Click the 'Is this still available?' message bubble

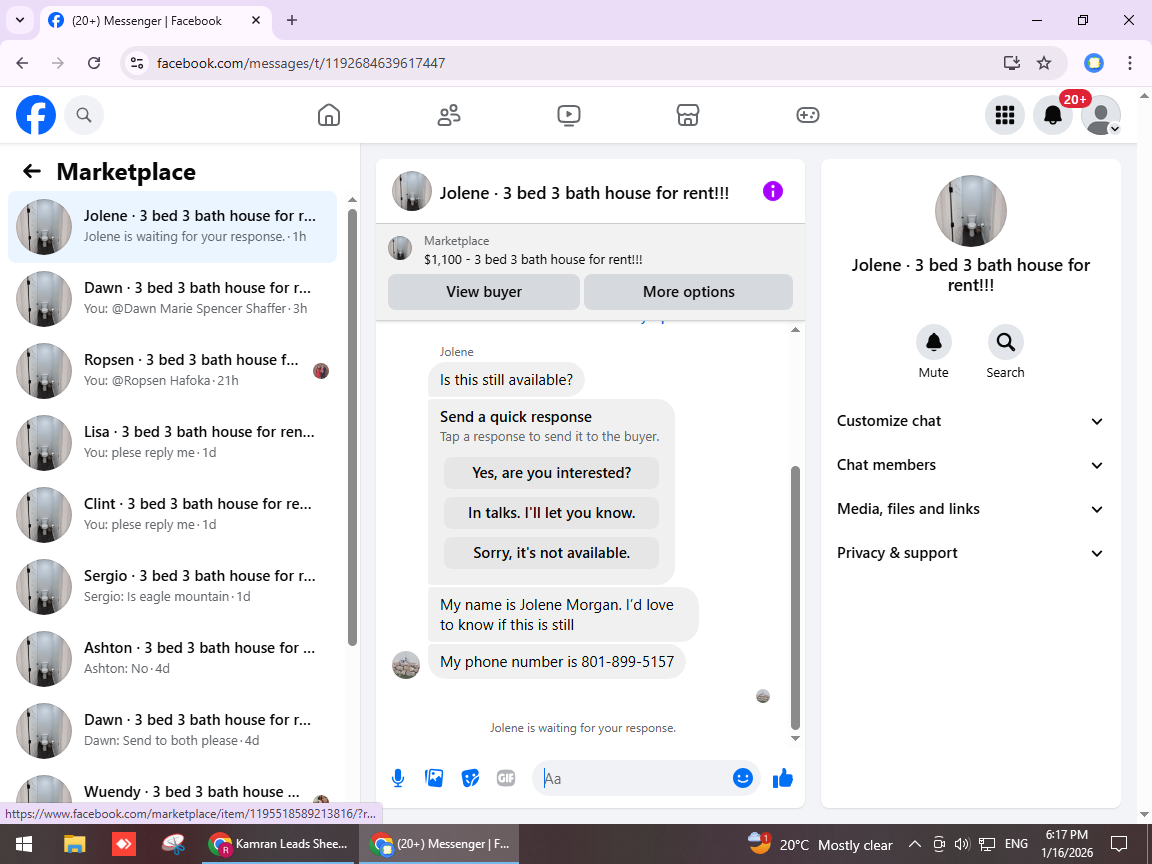coord(506,380)
